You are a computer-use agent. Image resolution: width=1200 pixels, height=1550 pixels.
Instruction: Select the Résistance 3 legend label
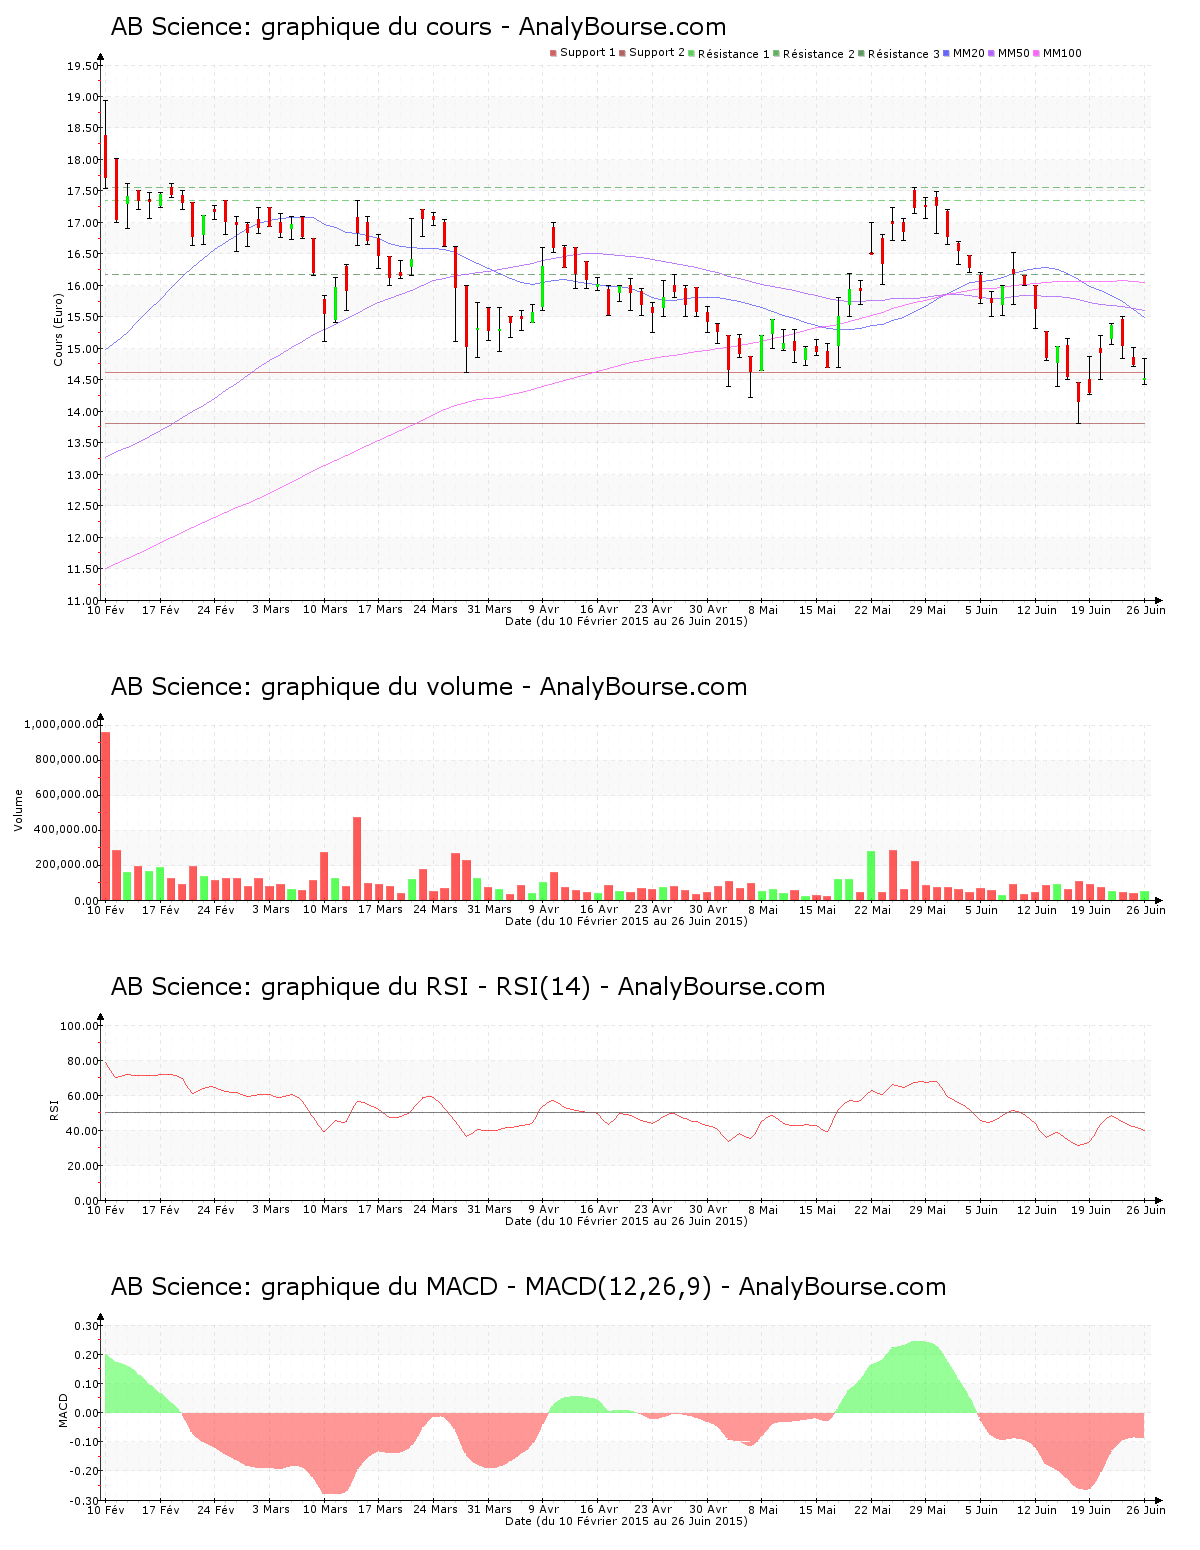click(x=904, y=54)
